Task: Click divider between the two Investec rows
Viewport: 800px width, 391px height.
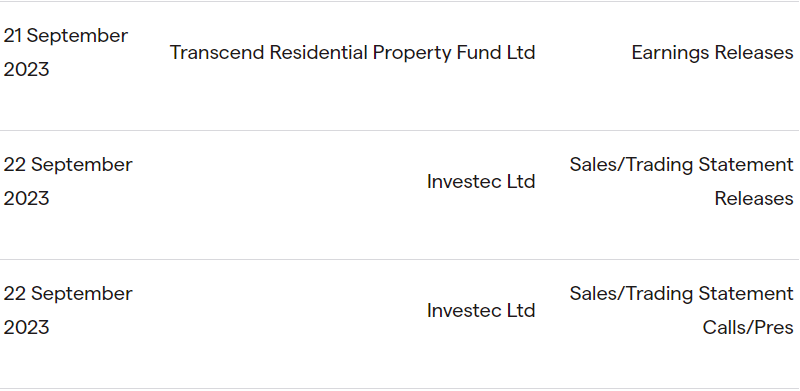Action: pyautogui.click(x=400, y=259)
